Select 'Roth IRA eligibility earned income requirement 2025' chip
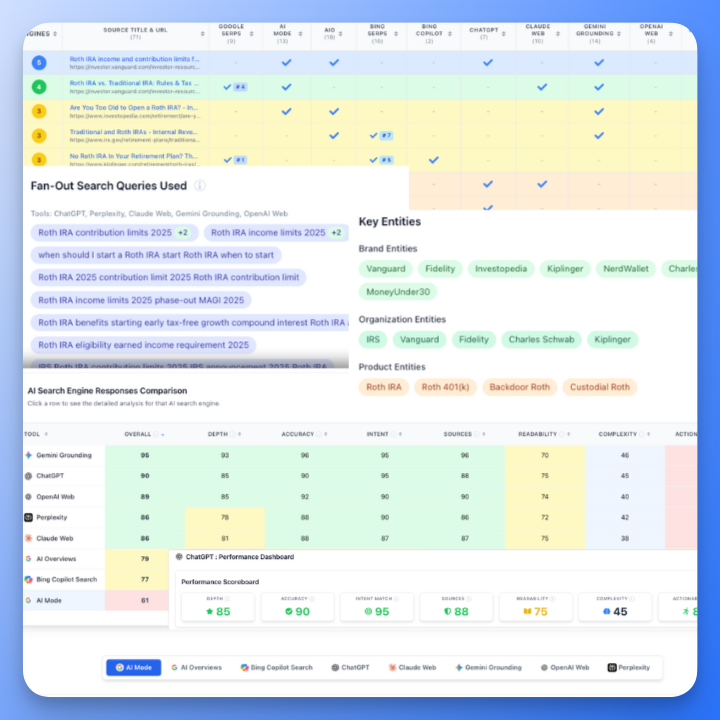Viewport: 720px width, 720px height. pos(143,345)
